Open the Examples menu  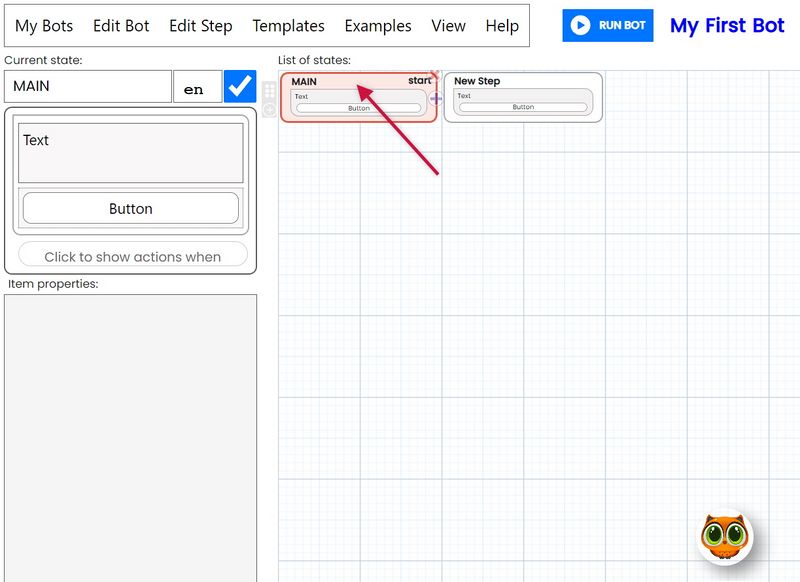click(x=377, y=26)
